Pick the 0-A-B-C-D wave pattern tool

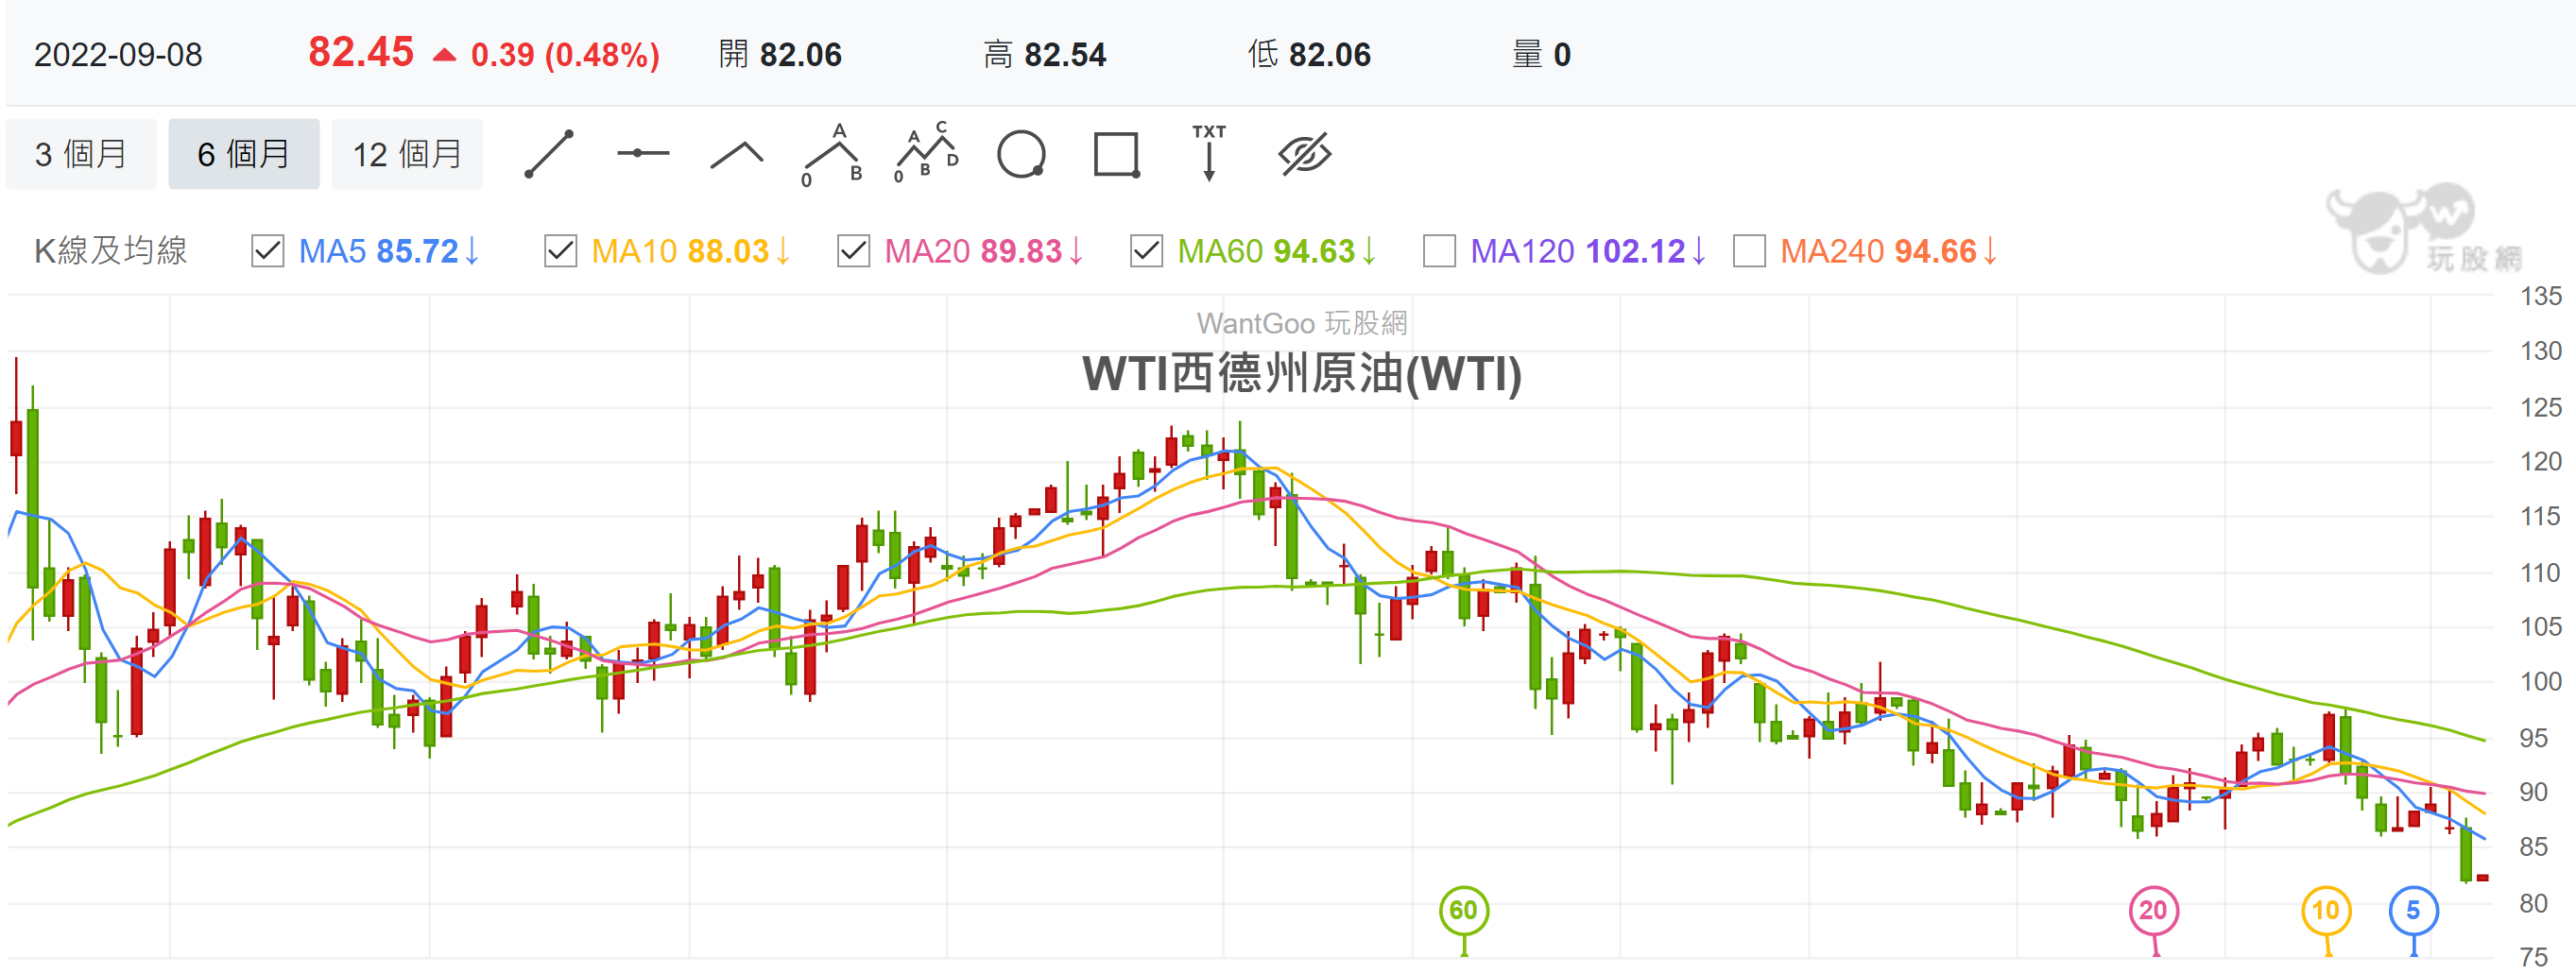927,153
